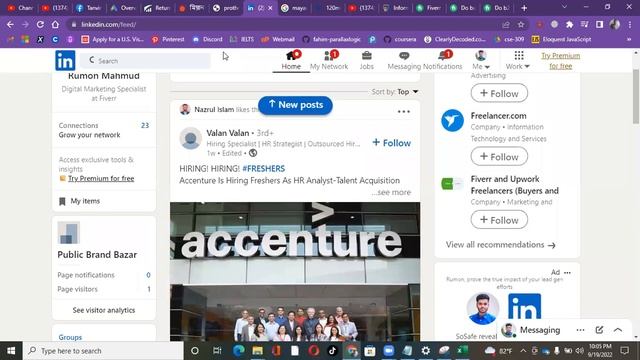Open Public Brand Bazar page

(97, 255)
